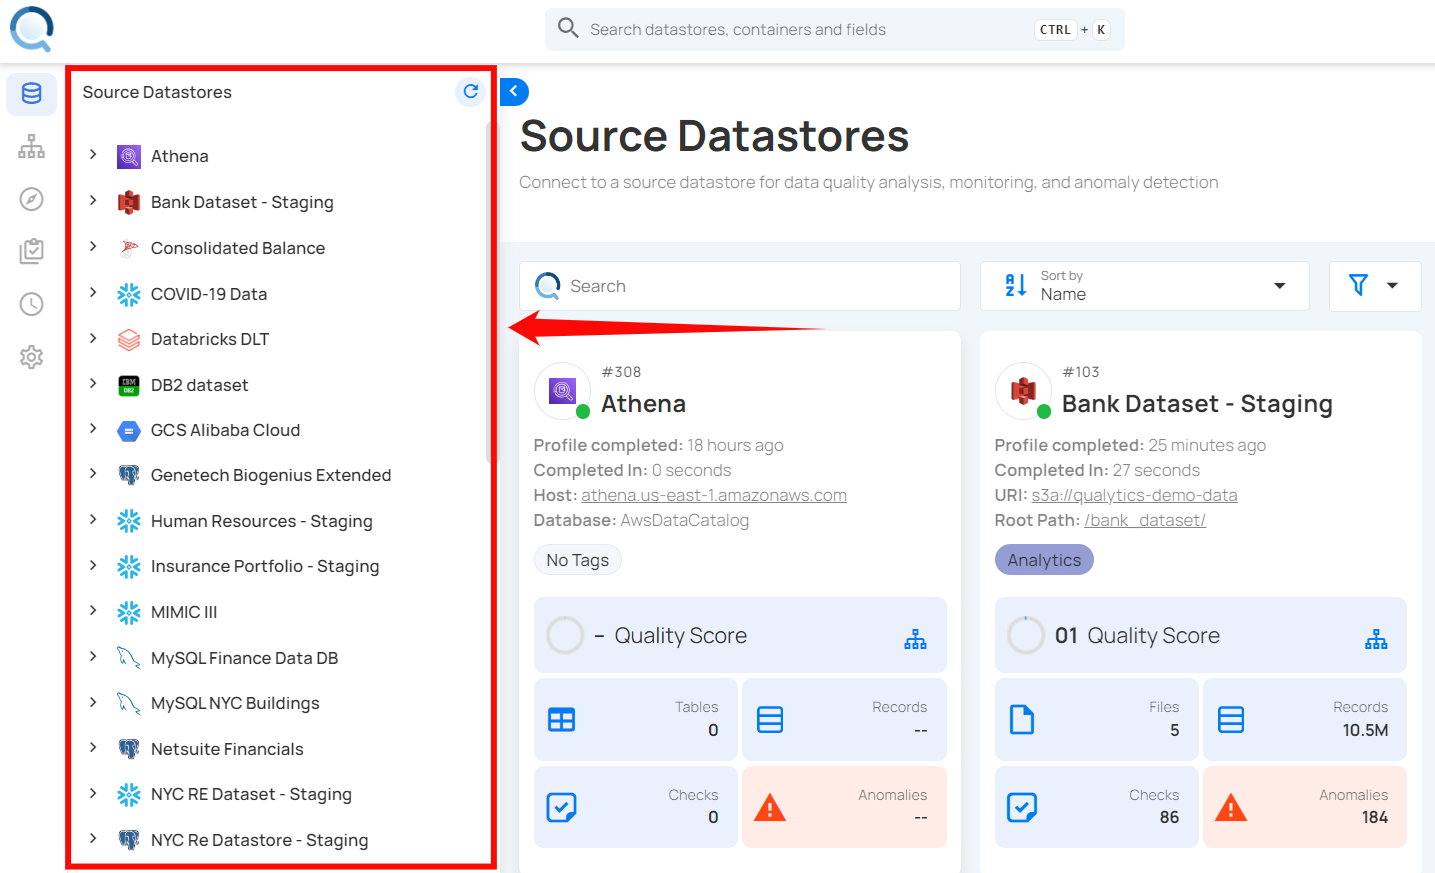Screen dimensions: 1435x873
Task: Click the Anomalies warning icon on Athena card
Action: point(770,807)
